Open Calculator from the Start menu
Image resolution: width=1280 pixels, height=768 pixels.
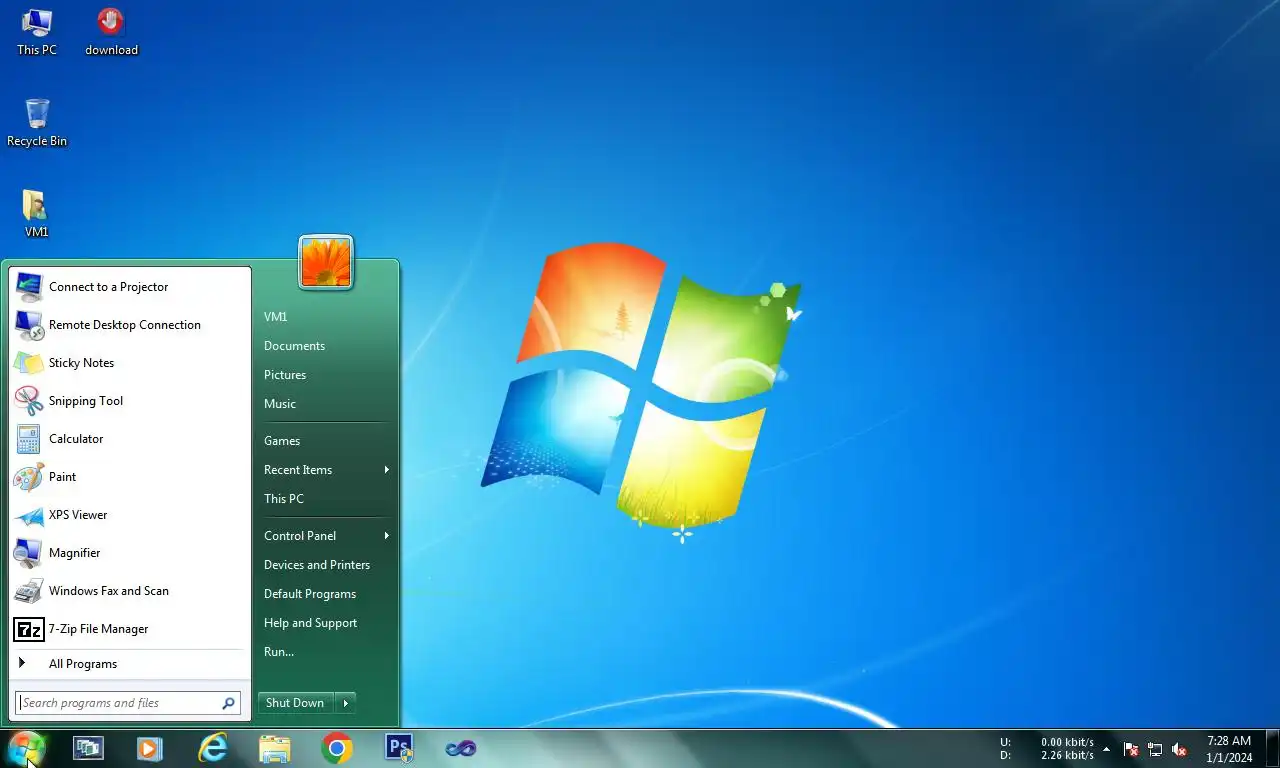129,439
